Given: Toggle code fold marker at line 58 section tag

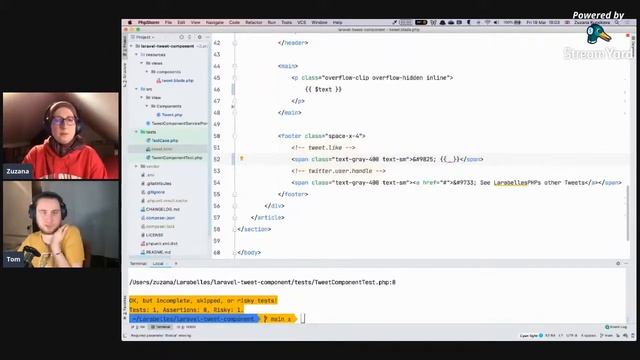Looking at the screenshot, I should pyautogui.click(x=235, y=229).
